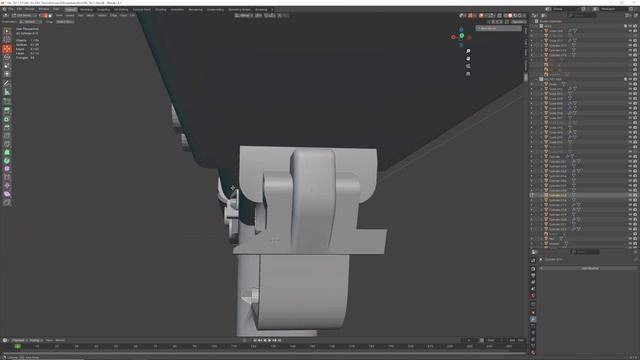
Task: Play animation with timeline play button
Action: coord(270,340)
